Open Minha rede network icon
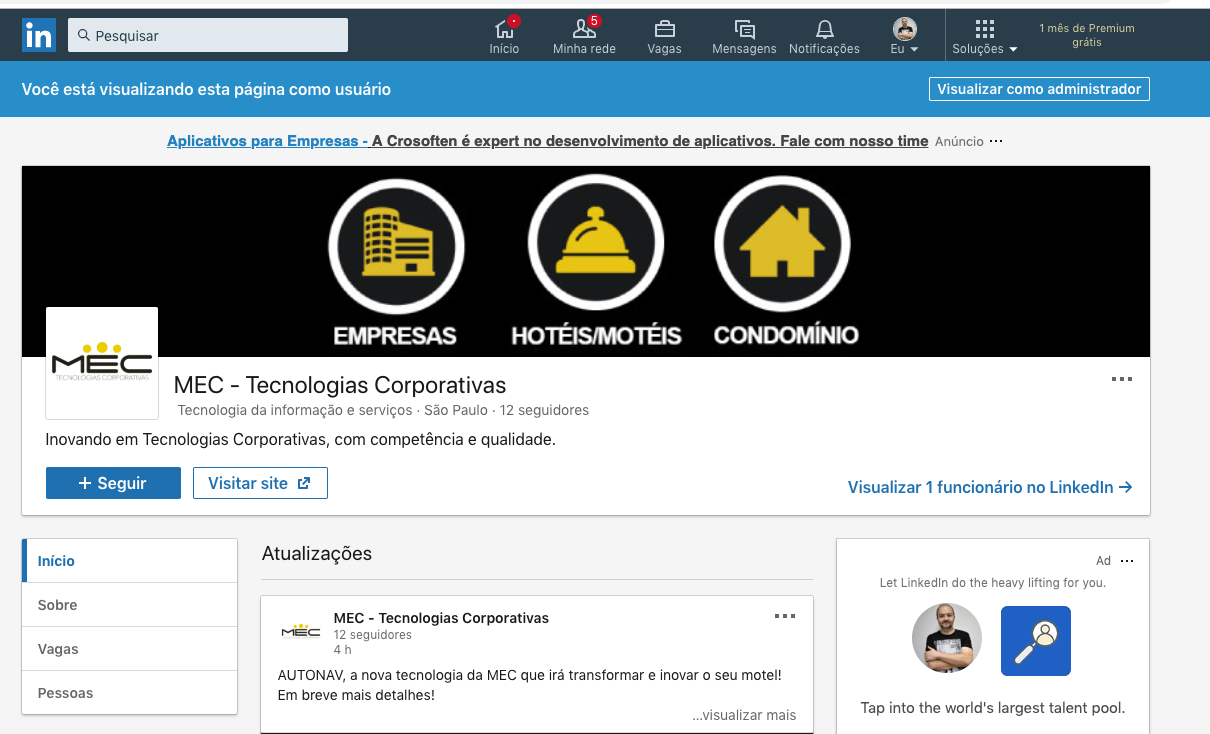This screenshot has width=1210, height=734. [x=584, y=36]
